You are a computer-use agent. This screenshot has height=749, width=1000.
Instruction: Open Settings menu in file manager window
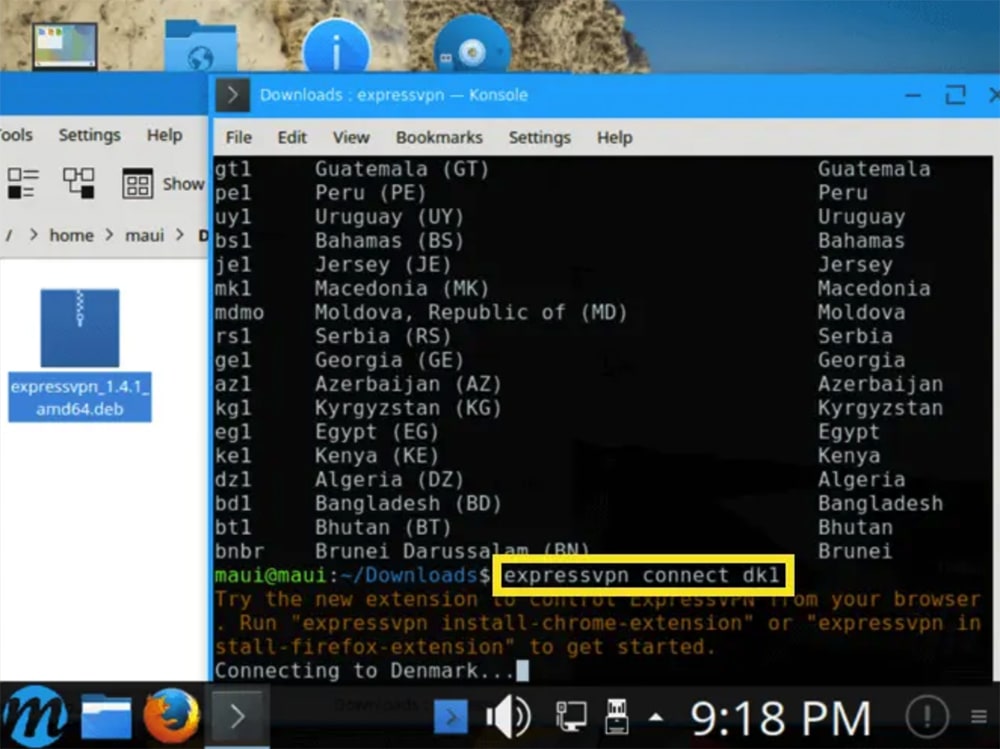pyautogui.click(x=89, y=135)
